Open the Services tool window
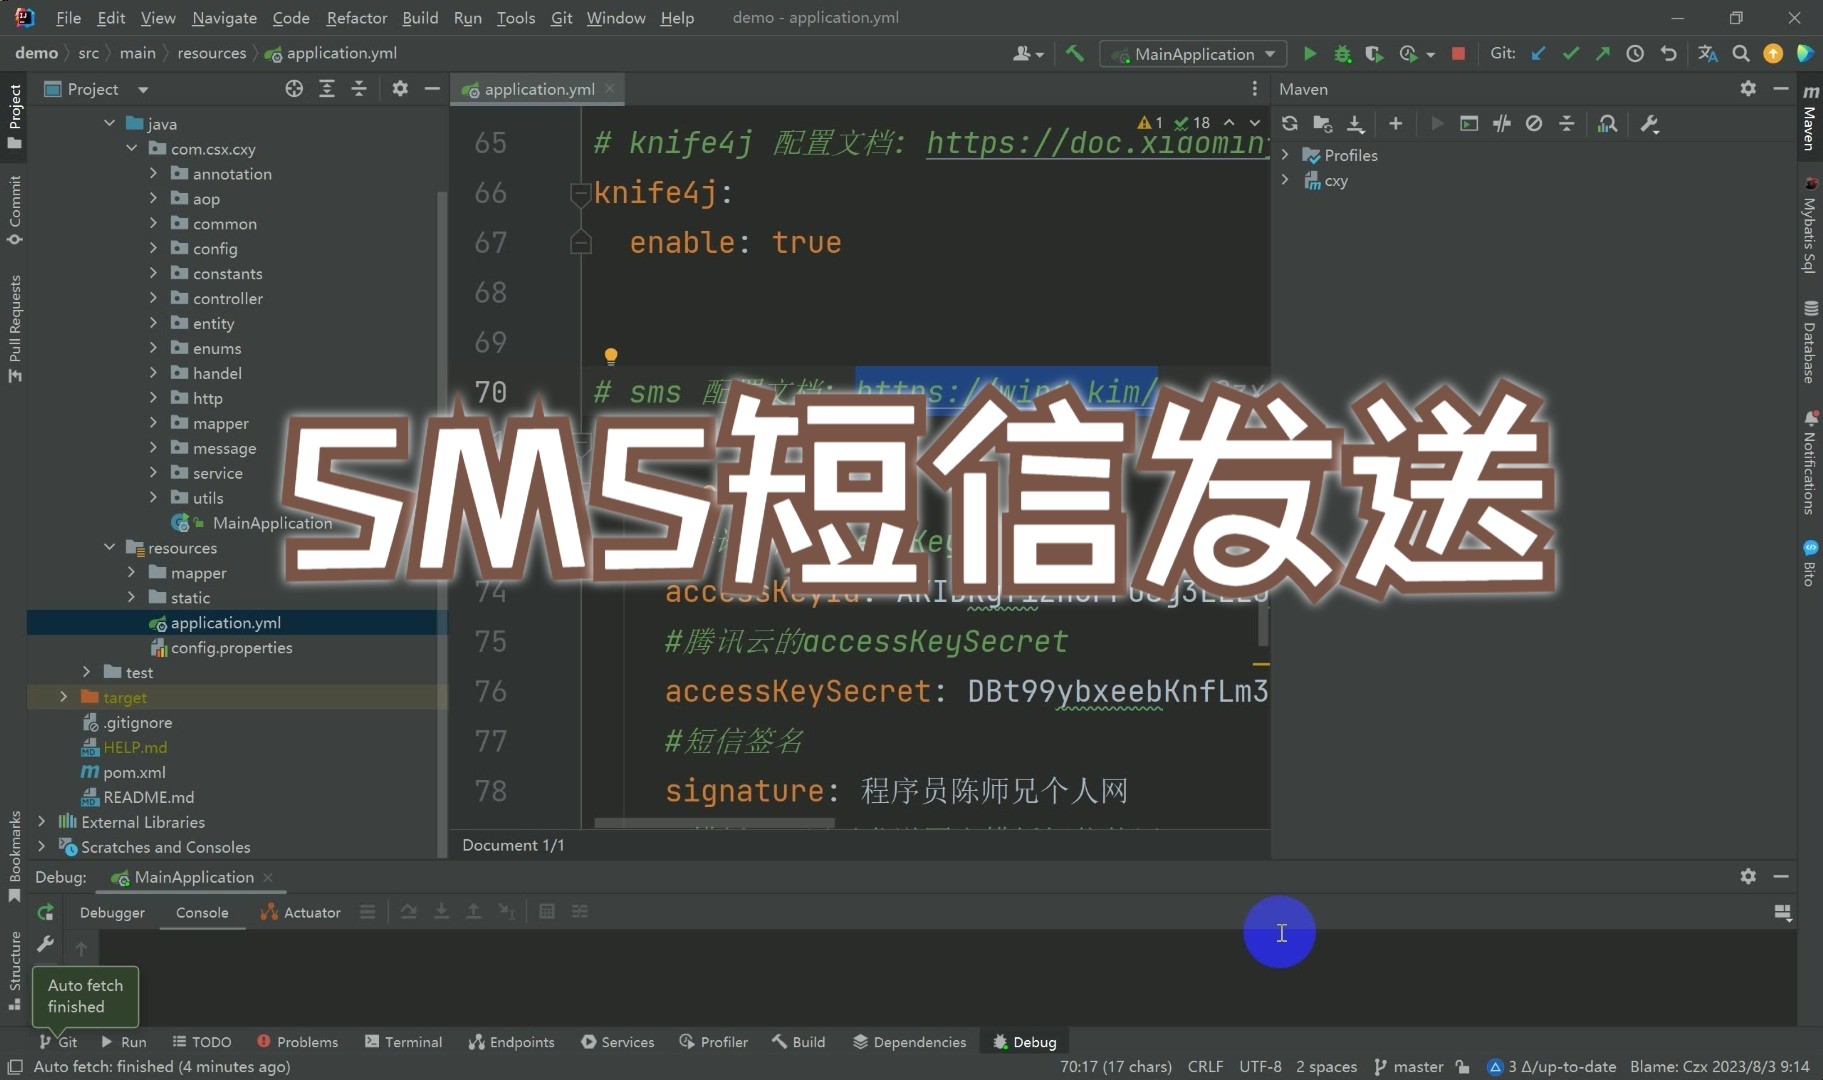This screenshot has width=1823, height=1080. coord(617,1042)
